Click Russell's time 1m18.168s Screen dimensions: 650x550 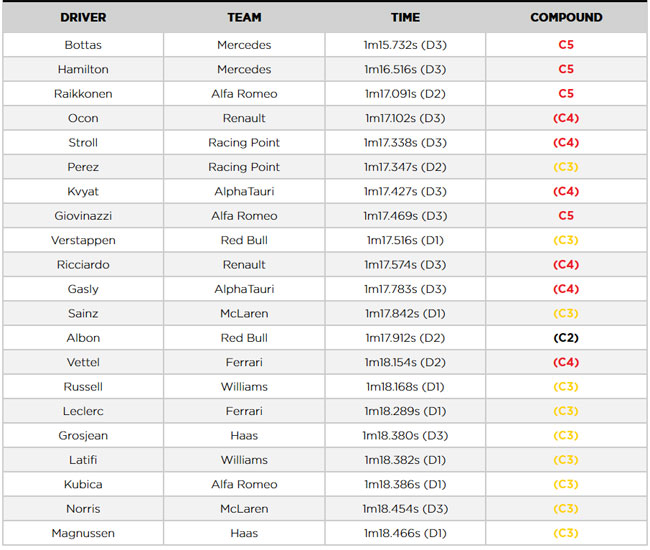(x=405, y=387)
